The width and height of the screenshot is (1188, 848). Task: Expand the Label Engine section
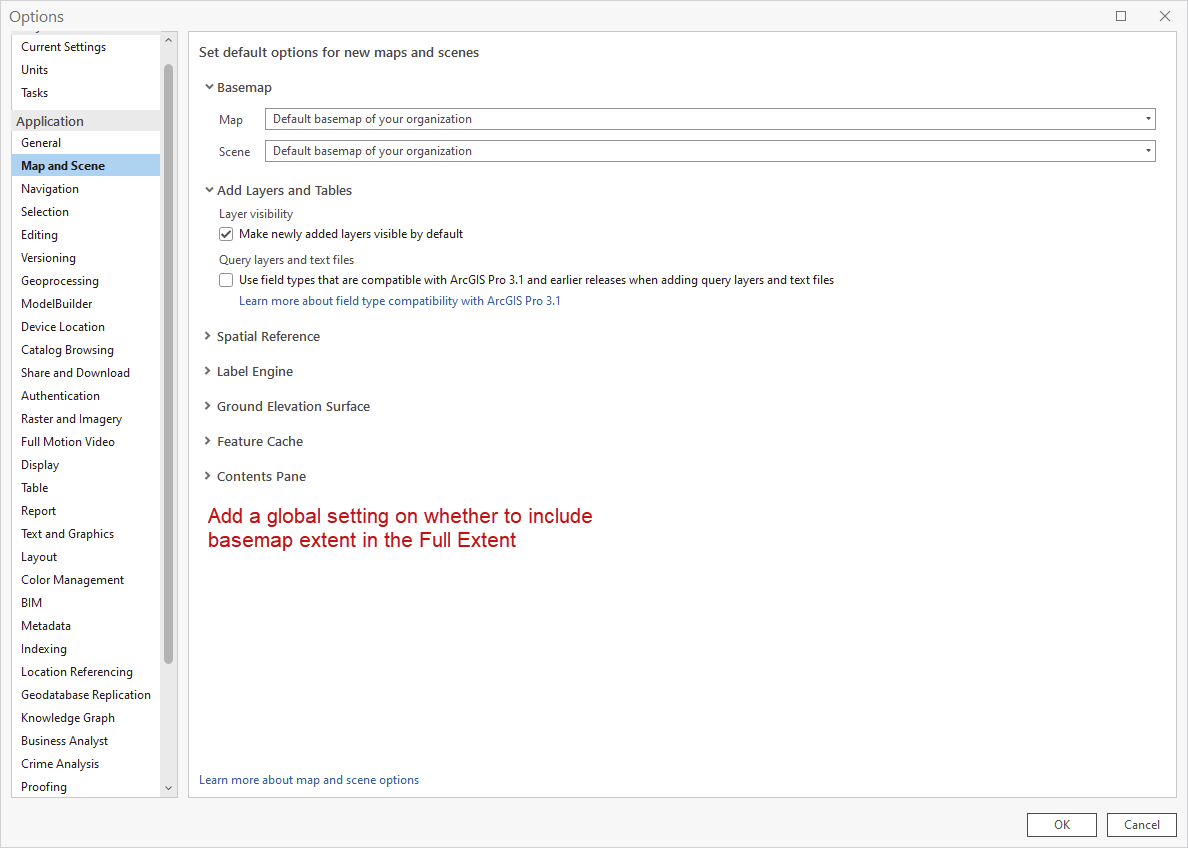(x=208, y=372)
